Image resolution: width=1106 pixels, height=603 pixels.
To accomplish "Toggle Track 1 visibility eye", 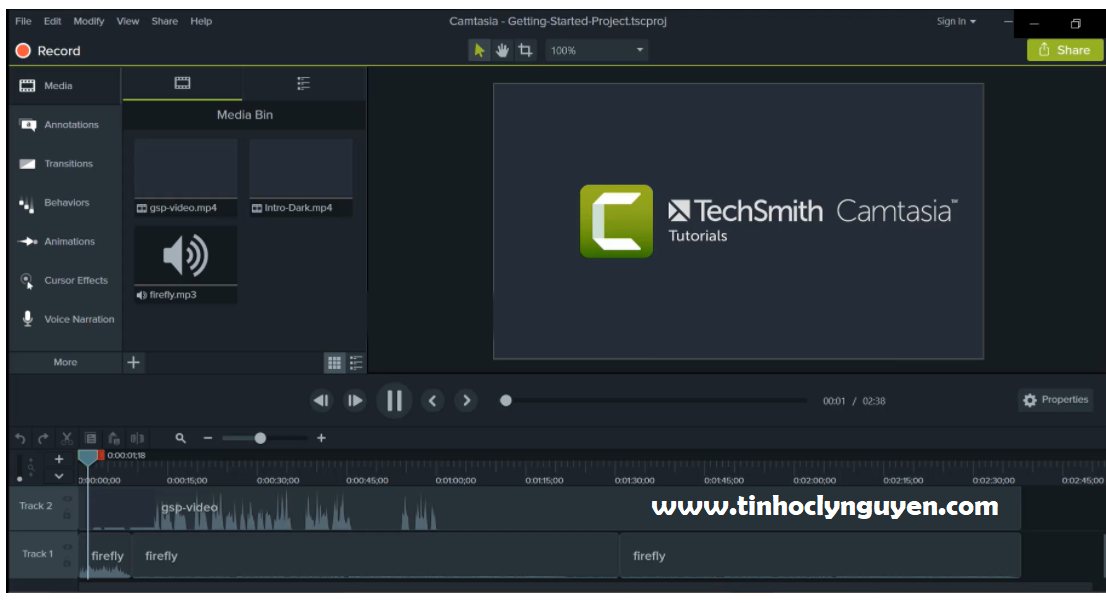I will pyautogui.click(x=67, y=547).
